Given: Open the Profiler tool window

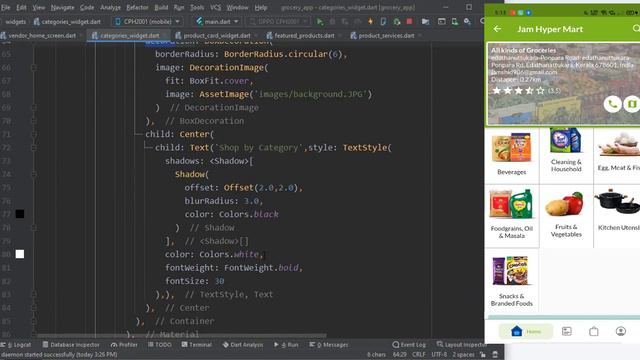Looking at the screenshot, I should (x=124, y=345).
